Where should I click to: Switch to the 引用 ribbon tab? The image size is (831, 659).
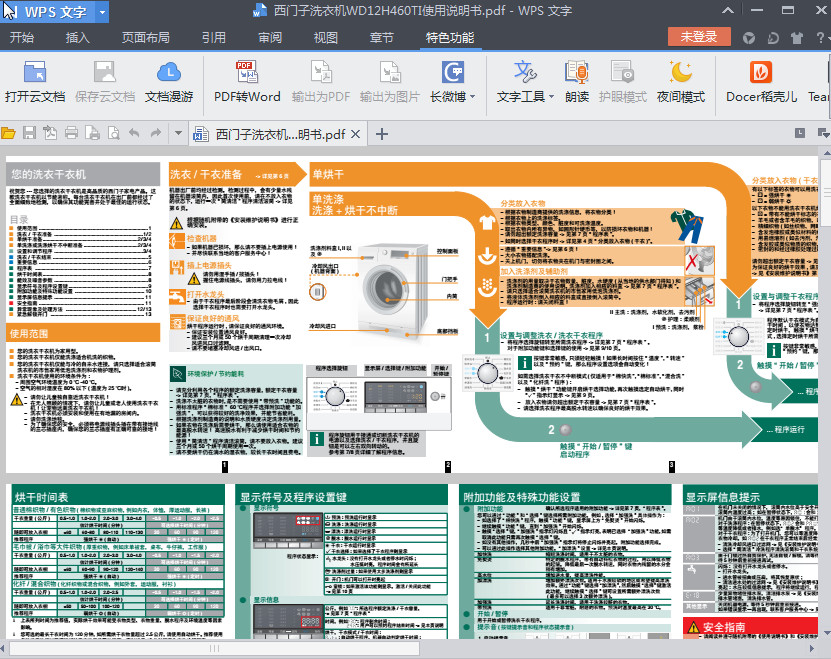point(214,38)
